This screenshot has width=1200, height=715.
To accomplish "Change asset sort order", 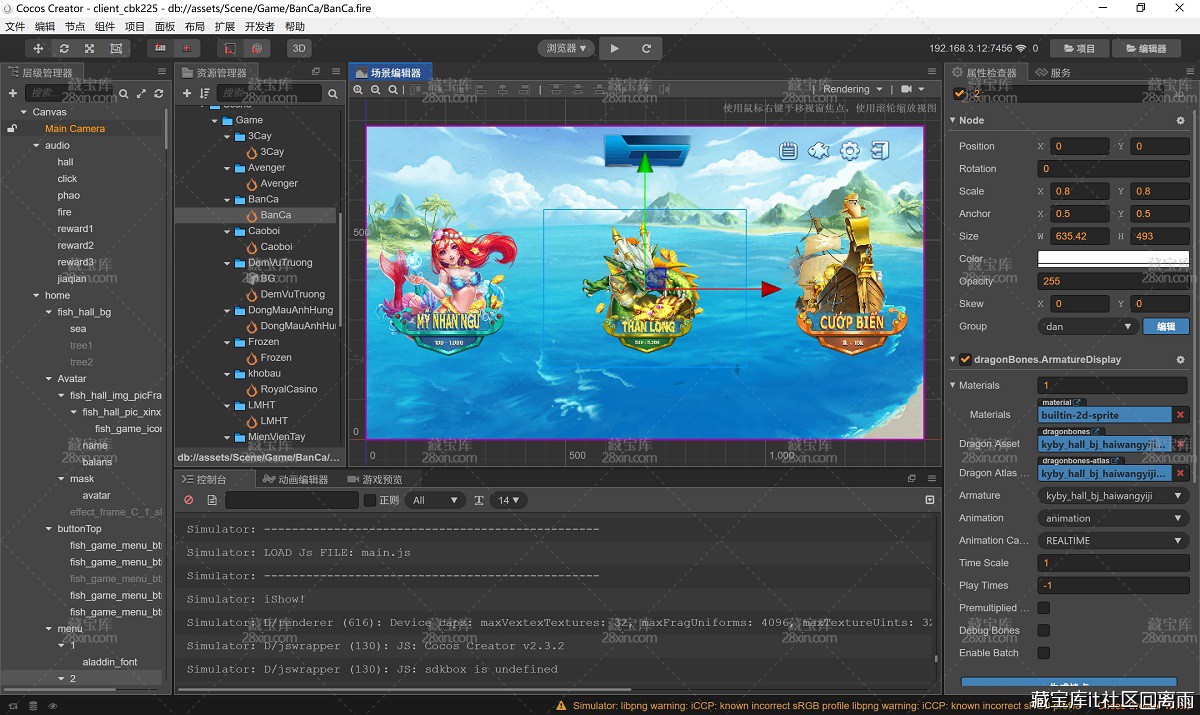I will pyautogui.click(x=204, y=93).
